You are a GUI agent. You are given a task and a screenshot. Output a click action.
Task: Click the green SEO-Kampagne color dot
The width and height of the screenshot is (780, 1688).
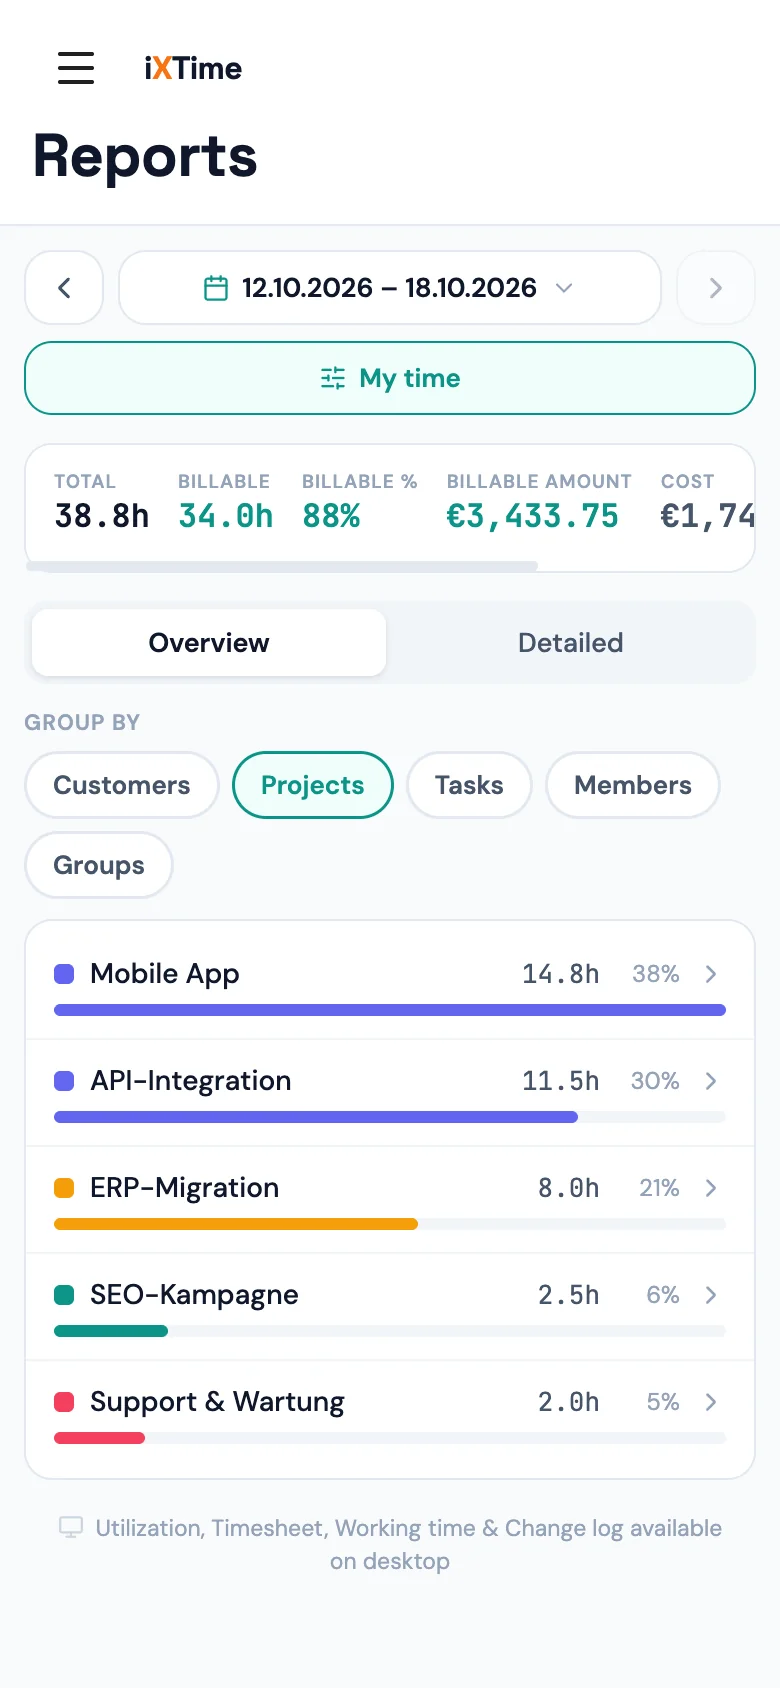pyautogui.click(x=64, y=1295)
